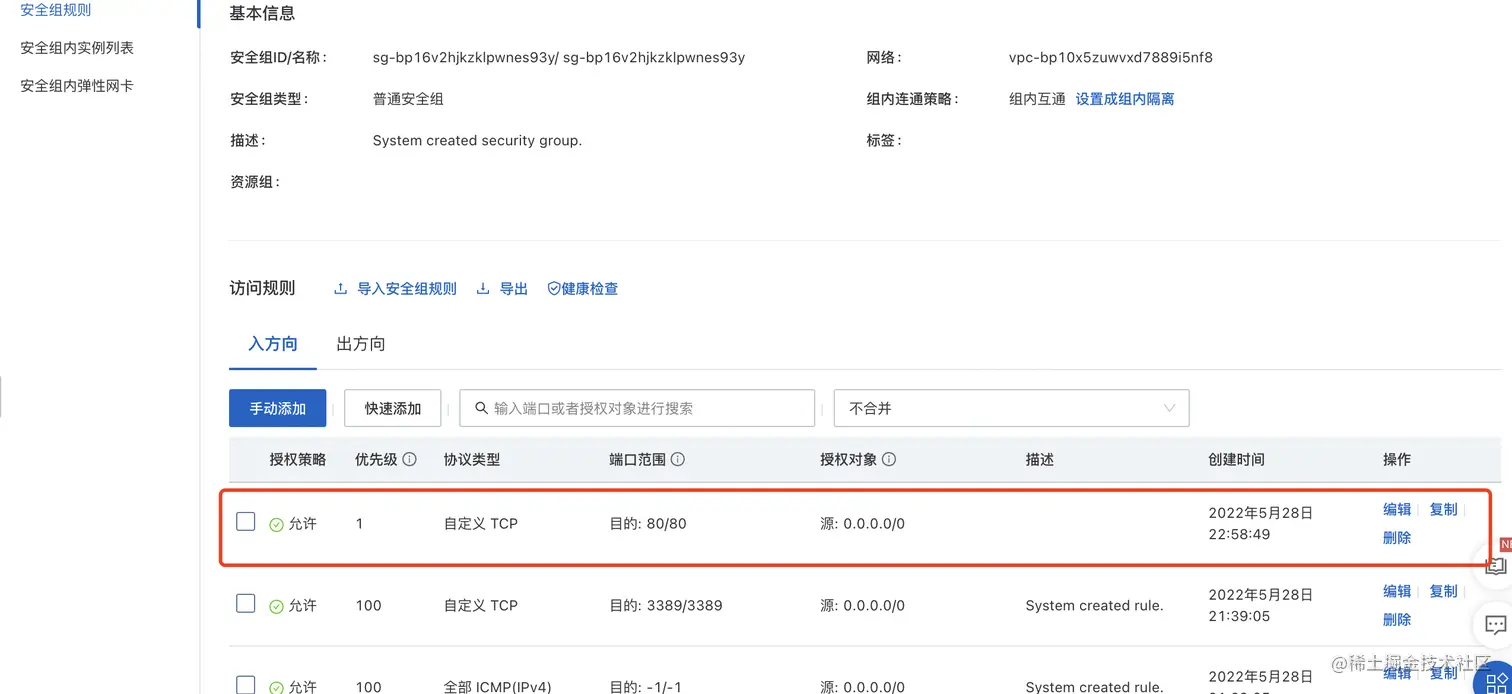Click creation time 2022年5月28日 22:58:49
Image resolution: width=1512 pixels, height=694 pixels.
coord(1260,523)
